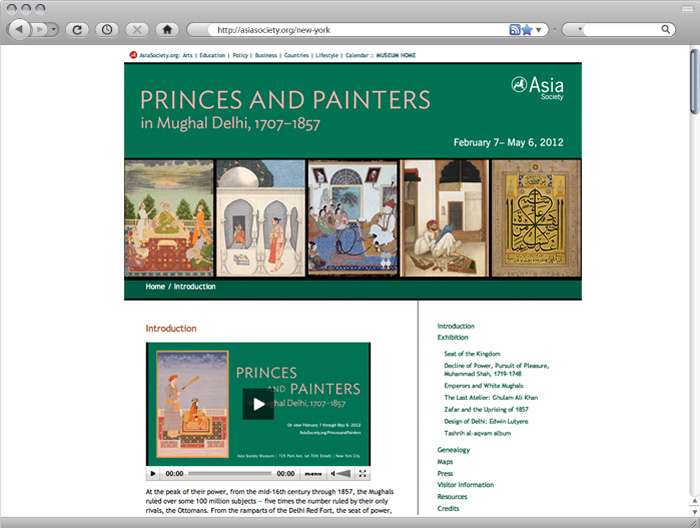700x528 pixels.
Task: Open the Press sidebar link
Action: [445, 473]
